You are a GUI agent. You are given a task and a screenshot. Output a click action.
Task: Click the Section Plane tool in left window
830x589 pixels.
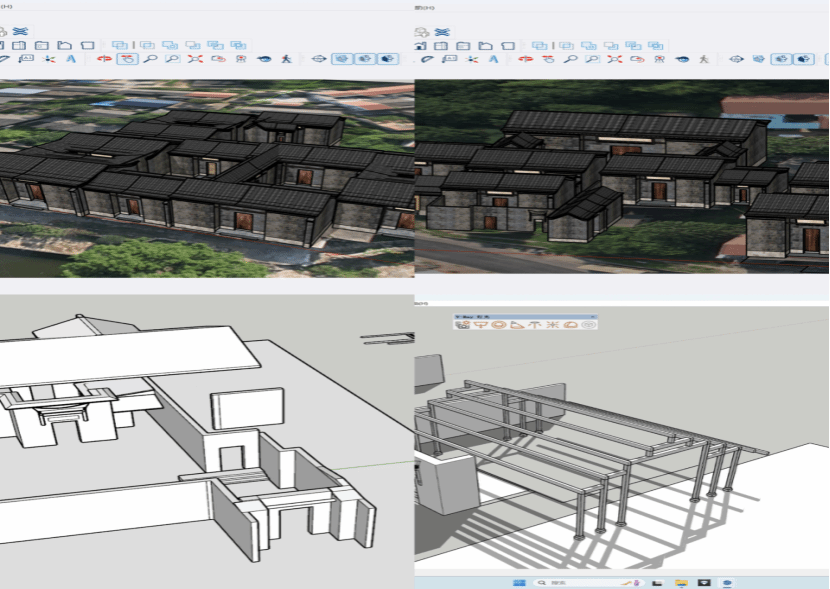coord(320,59)
